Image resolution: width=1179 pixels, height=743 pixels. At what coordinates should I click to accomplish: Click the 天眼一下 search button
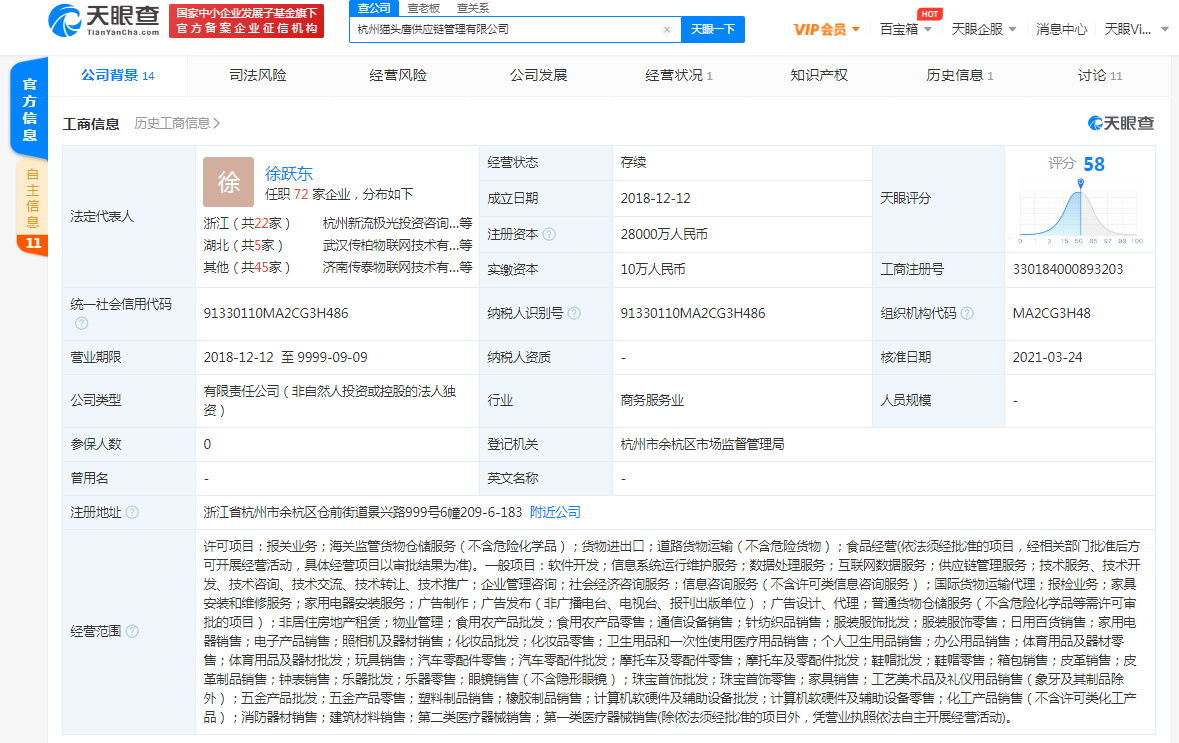pyautogui.click(x=713, y=29)
